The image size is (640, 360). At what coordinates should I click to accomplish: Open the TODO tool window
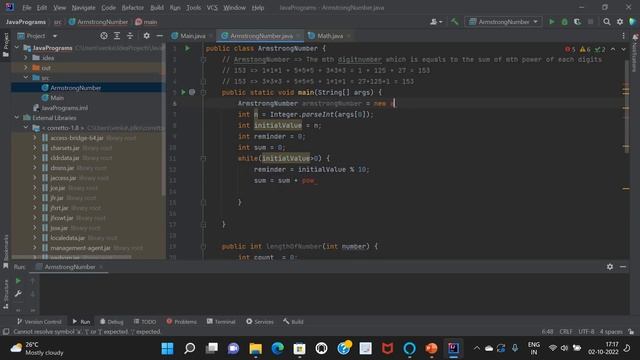(144, 322)
